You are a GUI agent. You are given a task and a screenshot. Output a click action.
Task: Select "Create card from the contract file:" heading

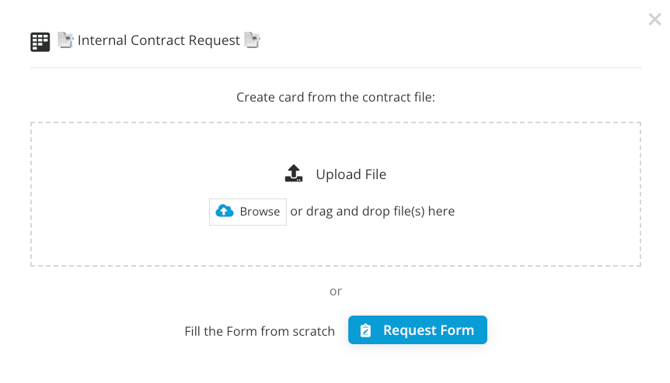click(335, 97)
